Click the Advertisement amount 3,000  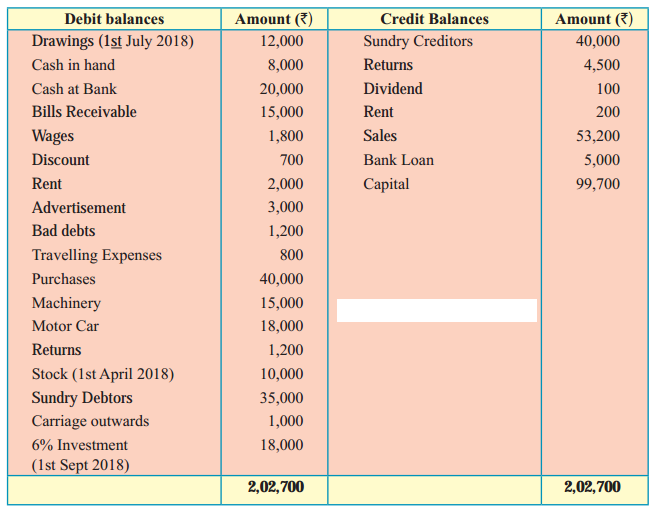286,207
